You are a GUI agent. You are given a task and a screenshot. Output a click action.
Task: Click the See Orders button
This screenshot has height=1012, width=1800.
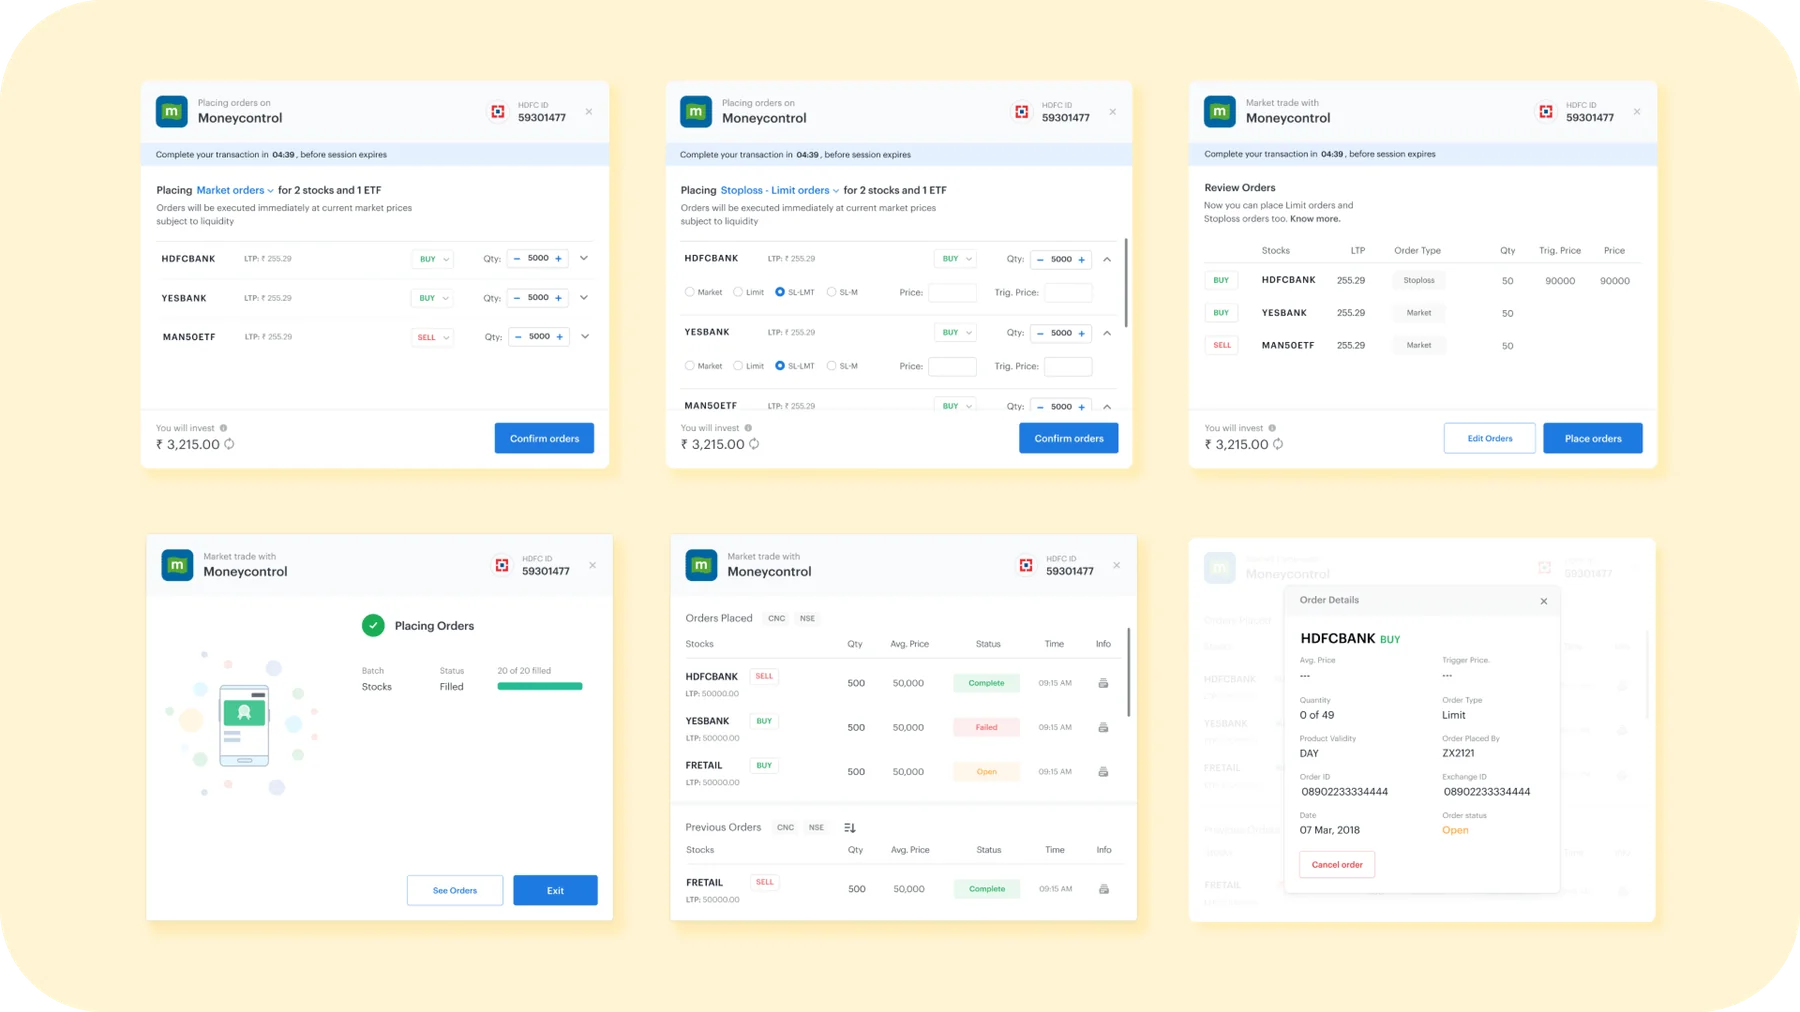pos(455,890)
